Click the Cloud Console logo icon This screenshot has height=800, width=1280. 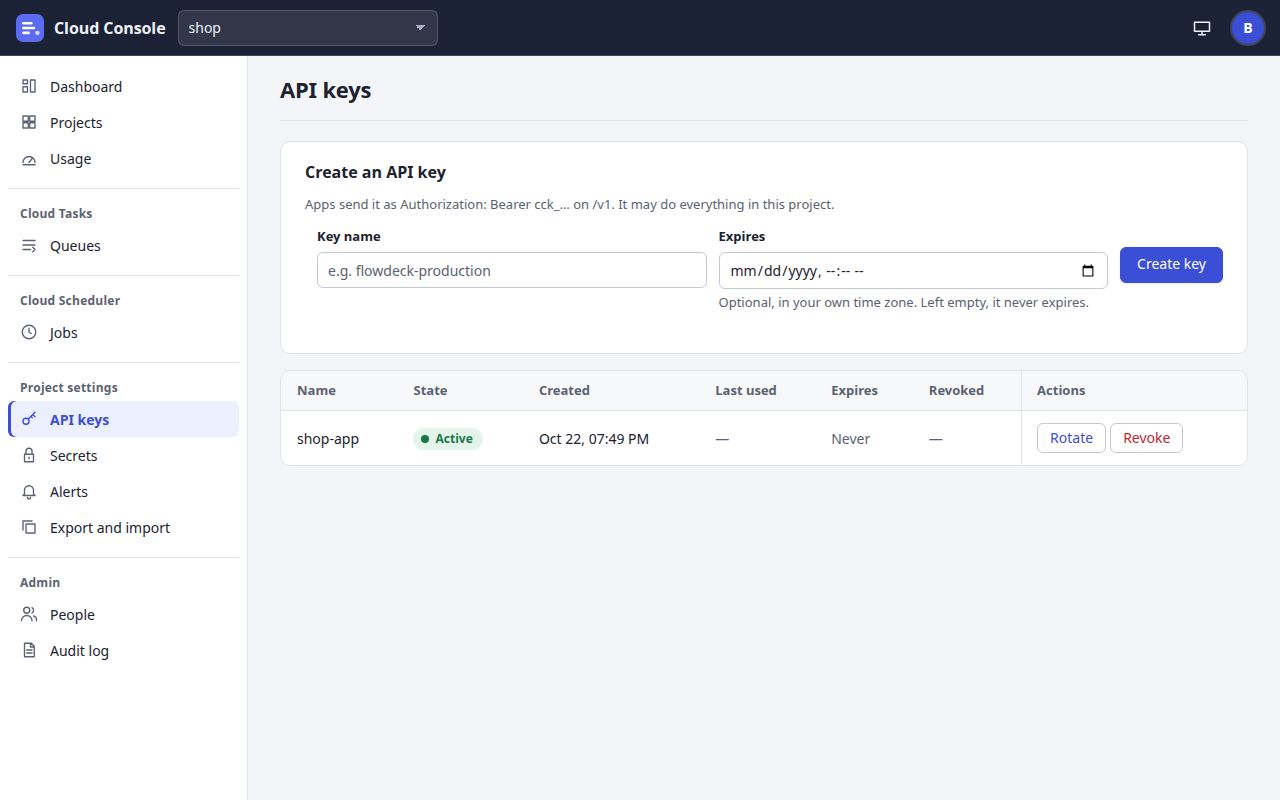30,28
